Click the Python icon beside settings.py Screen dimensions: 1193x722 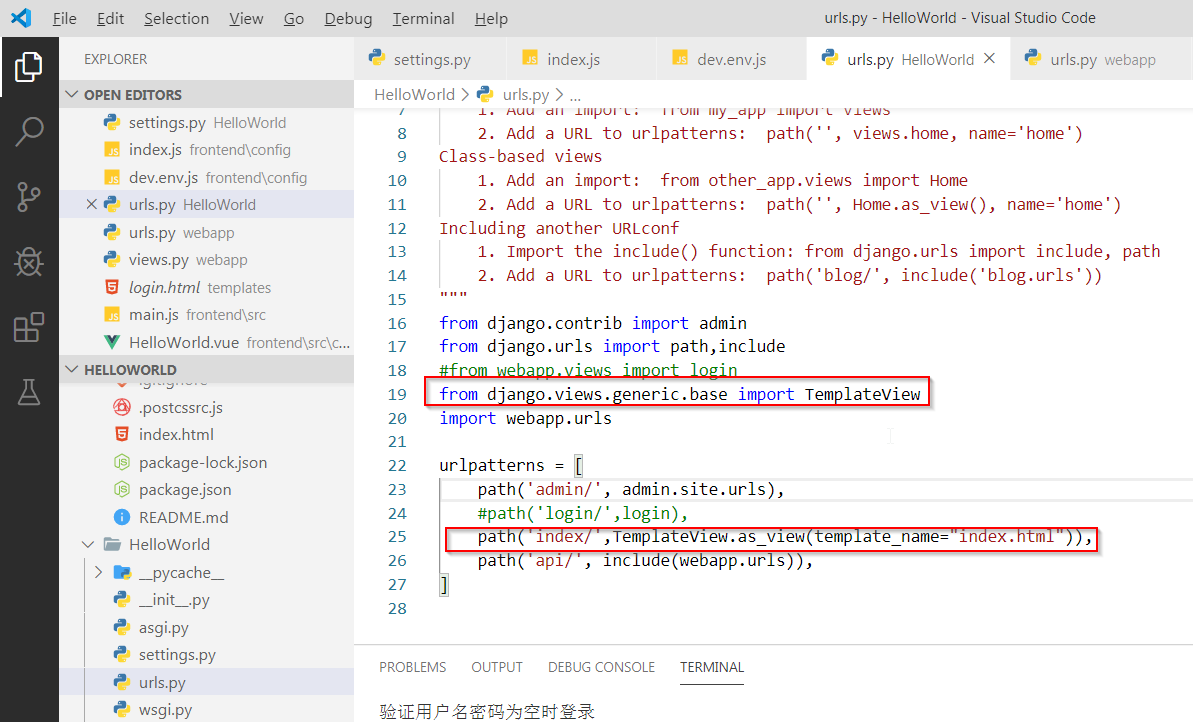(x=112, y=122)
